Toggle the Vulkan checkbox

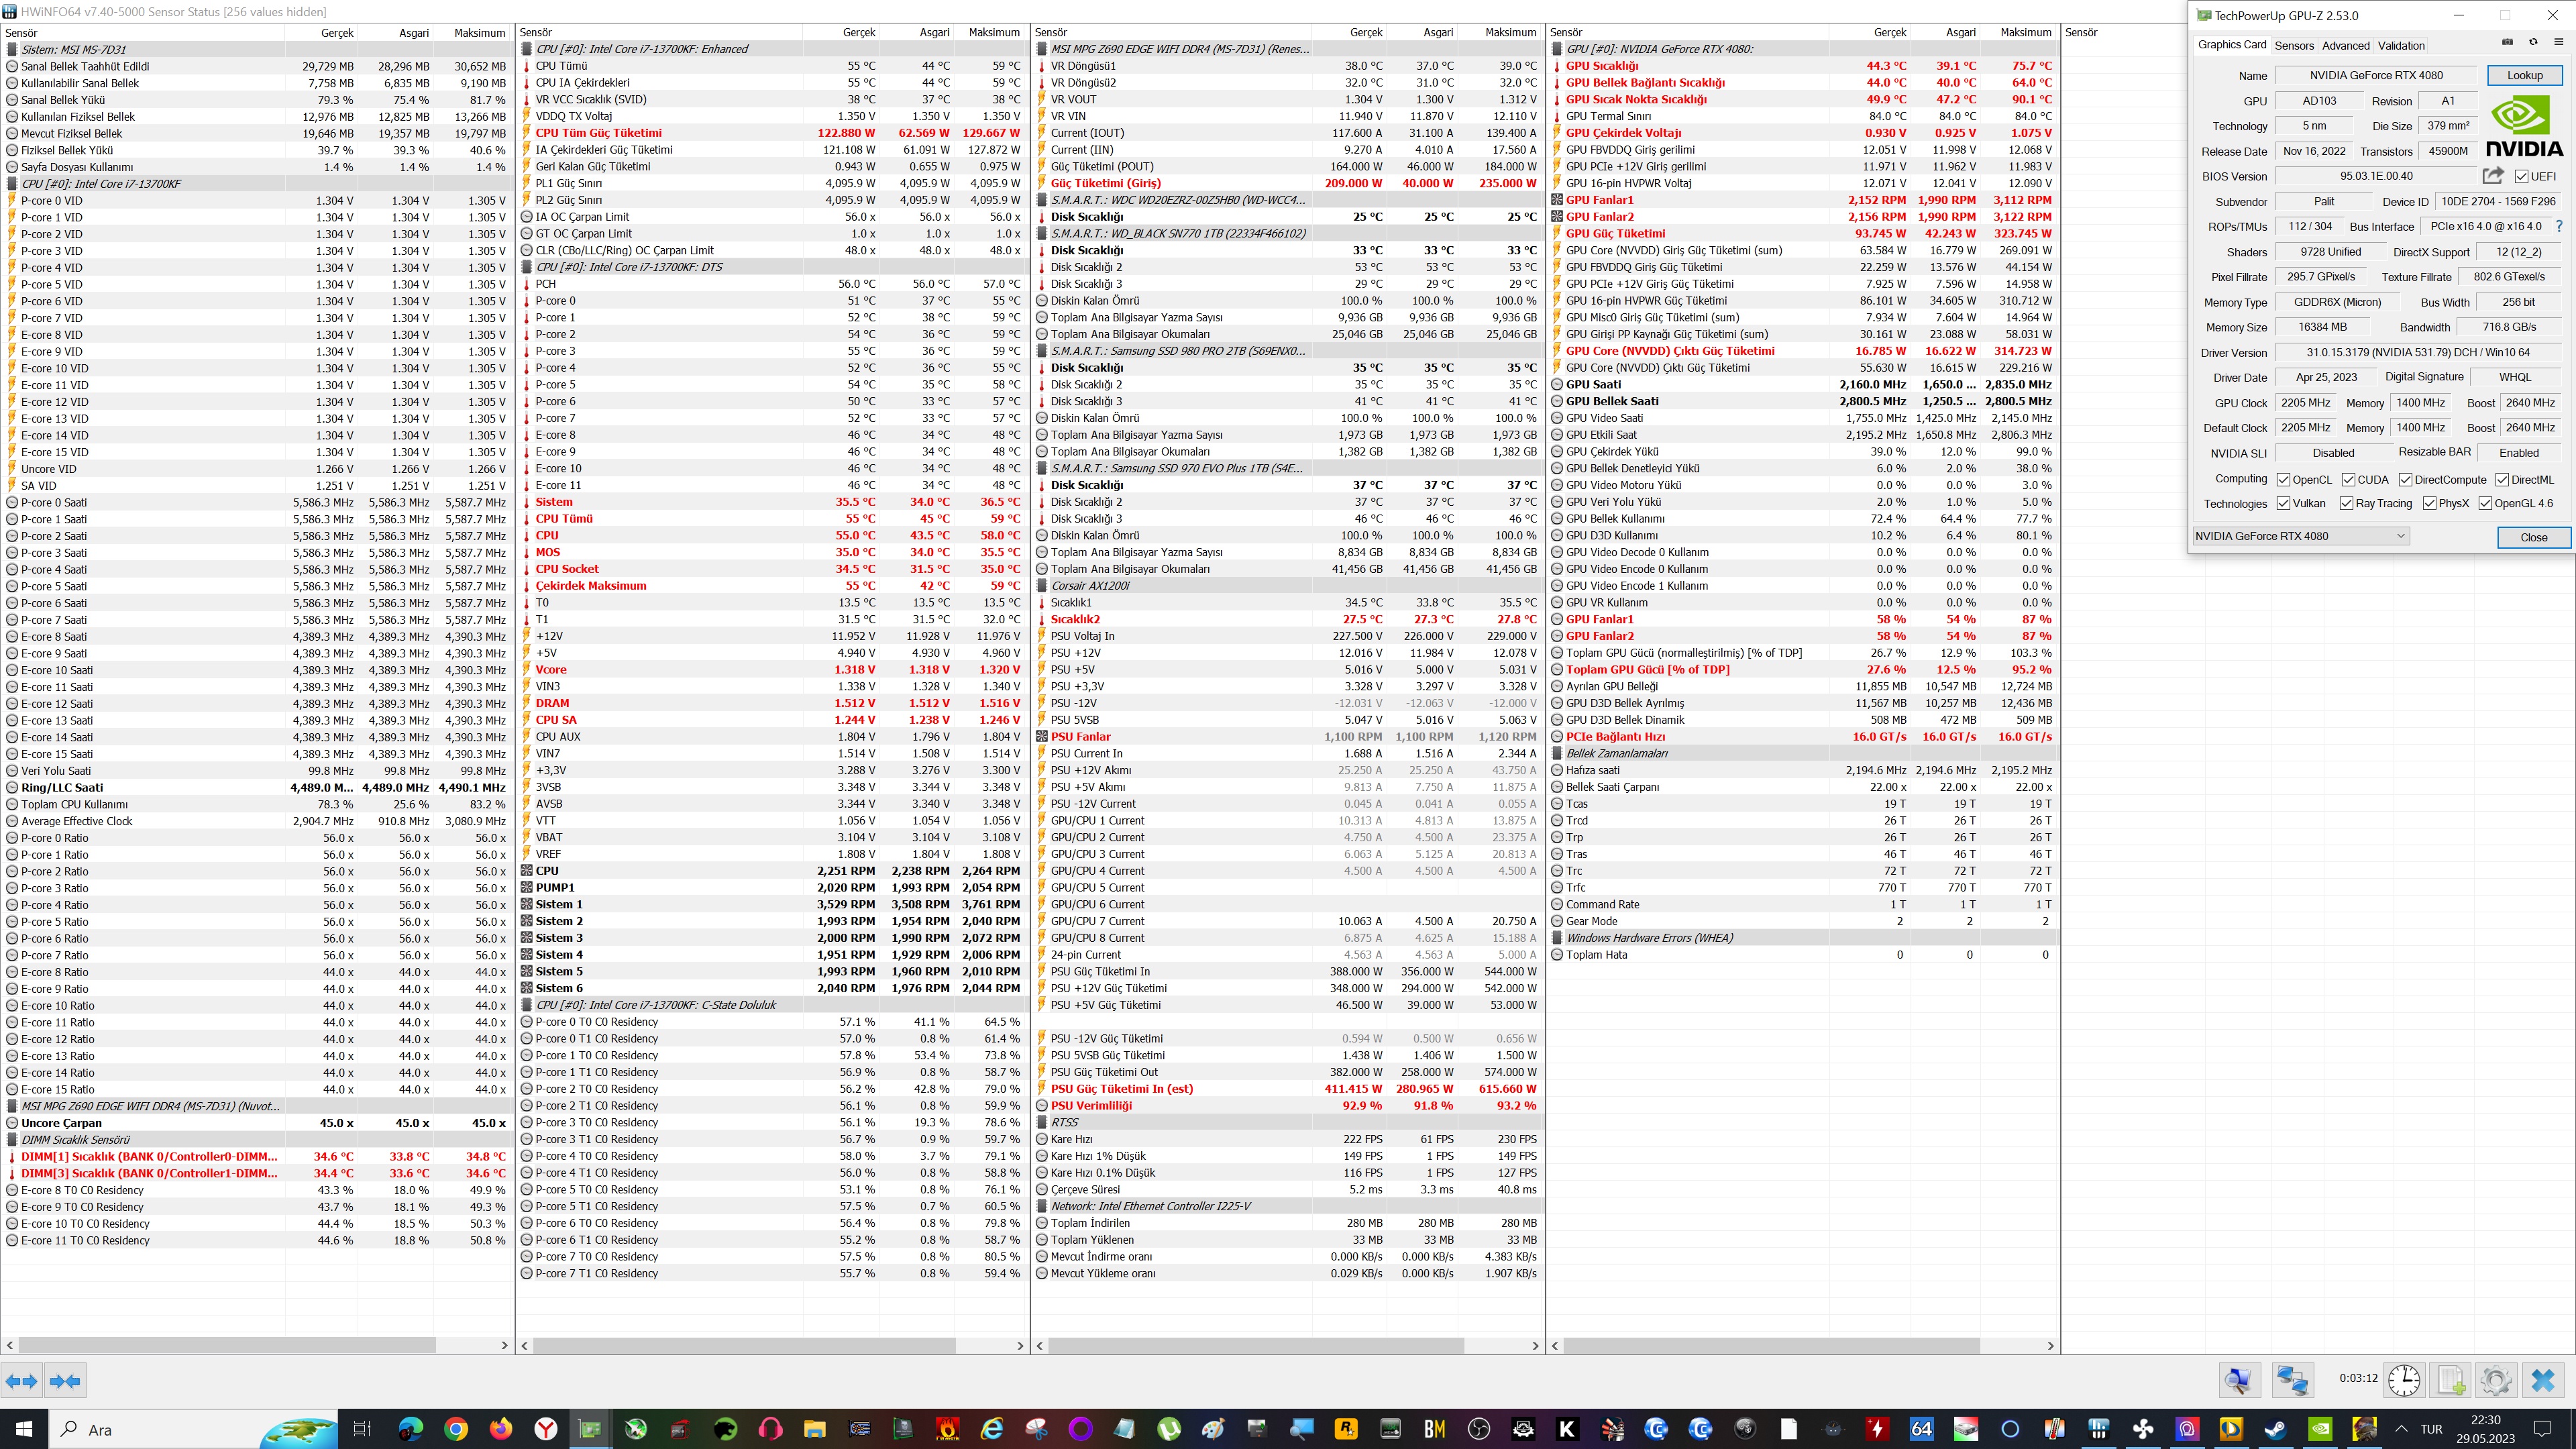pos(2283,503)
